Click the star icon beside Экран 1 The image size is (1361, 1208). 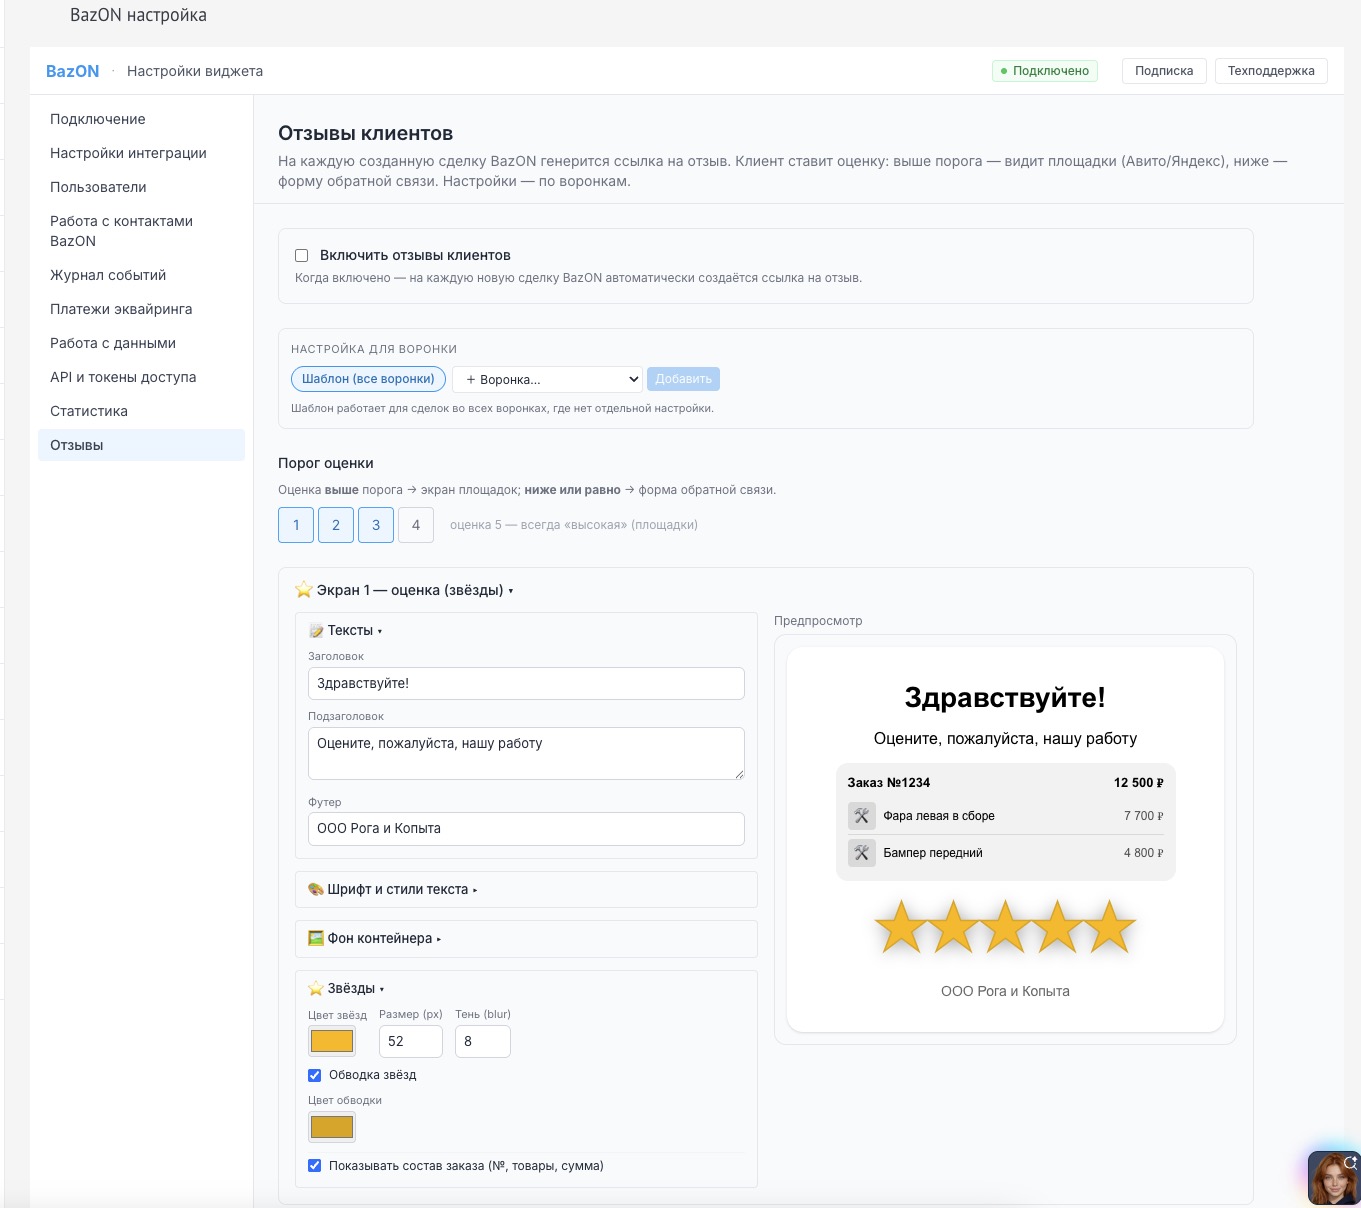coord(304,590)
